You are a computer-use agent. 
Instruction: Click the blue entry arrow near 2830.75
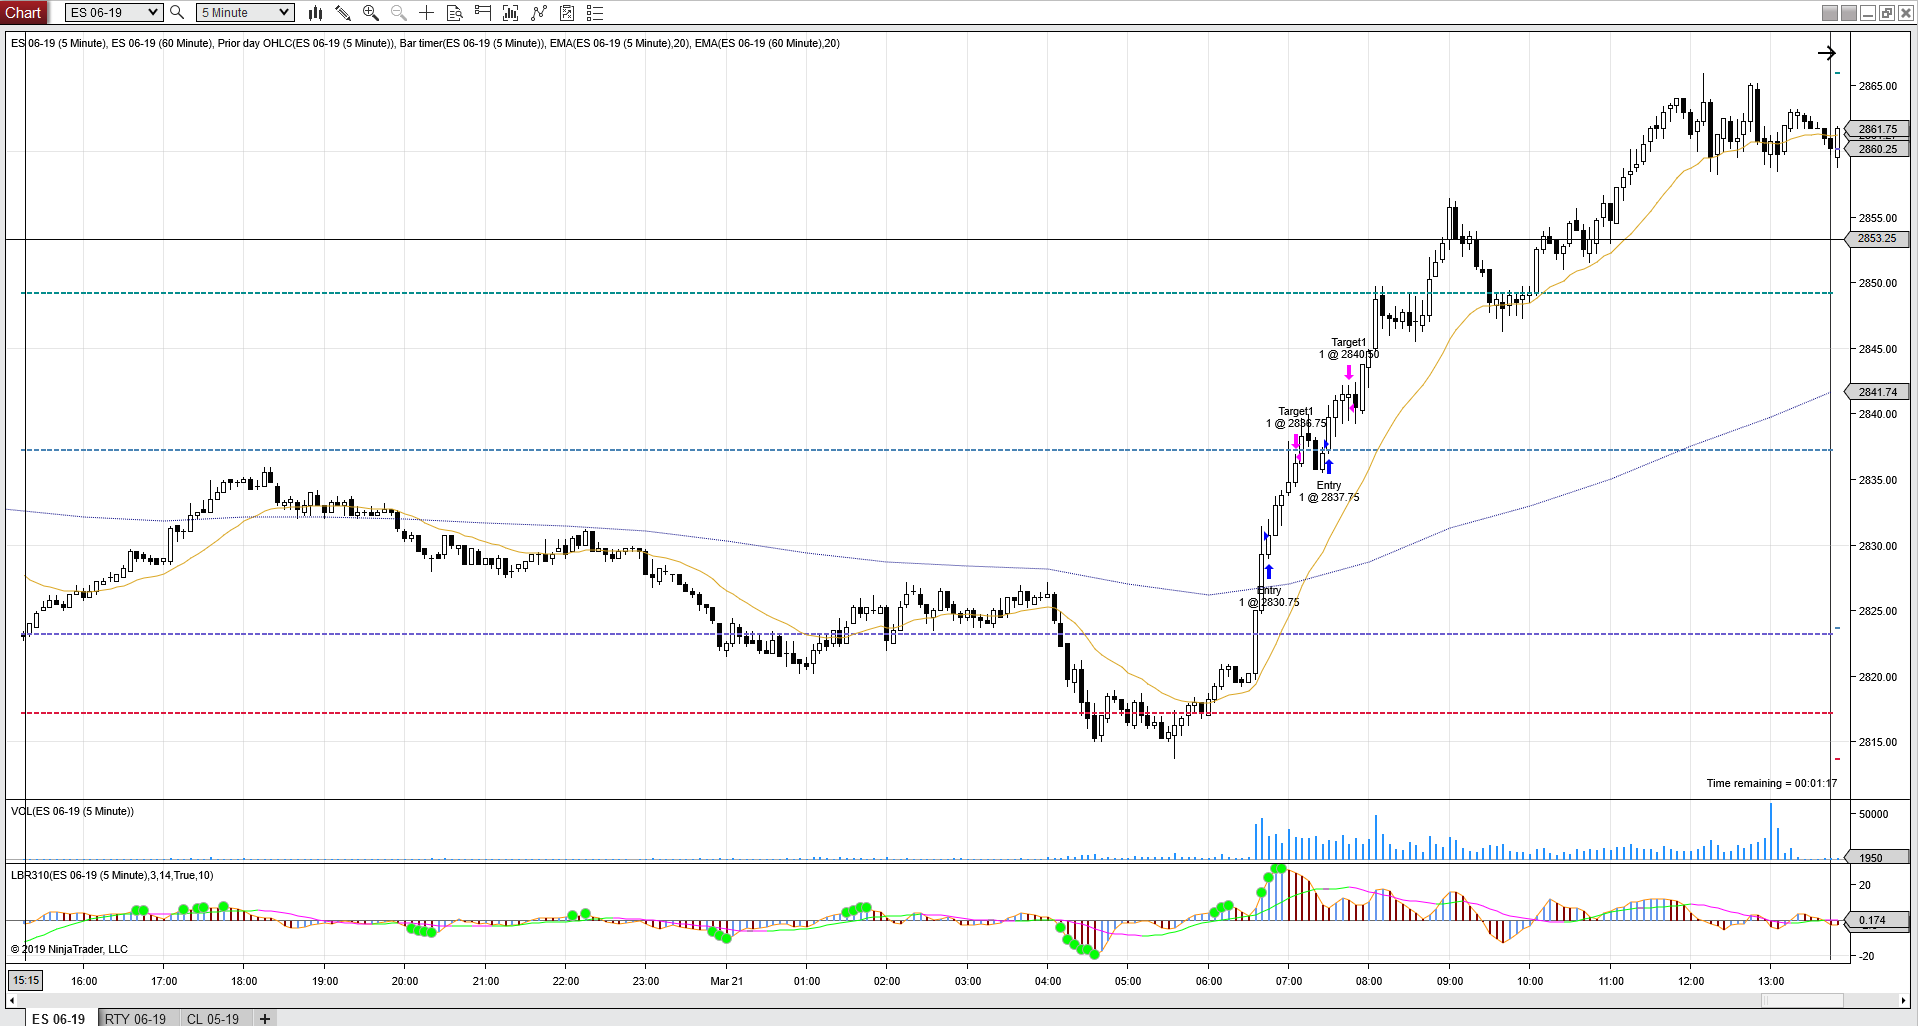1269,571
